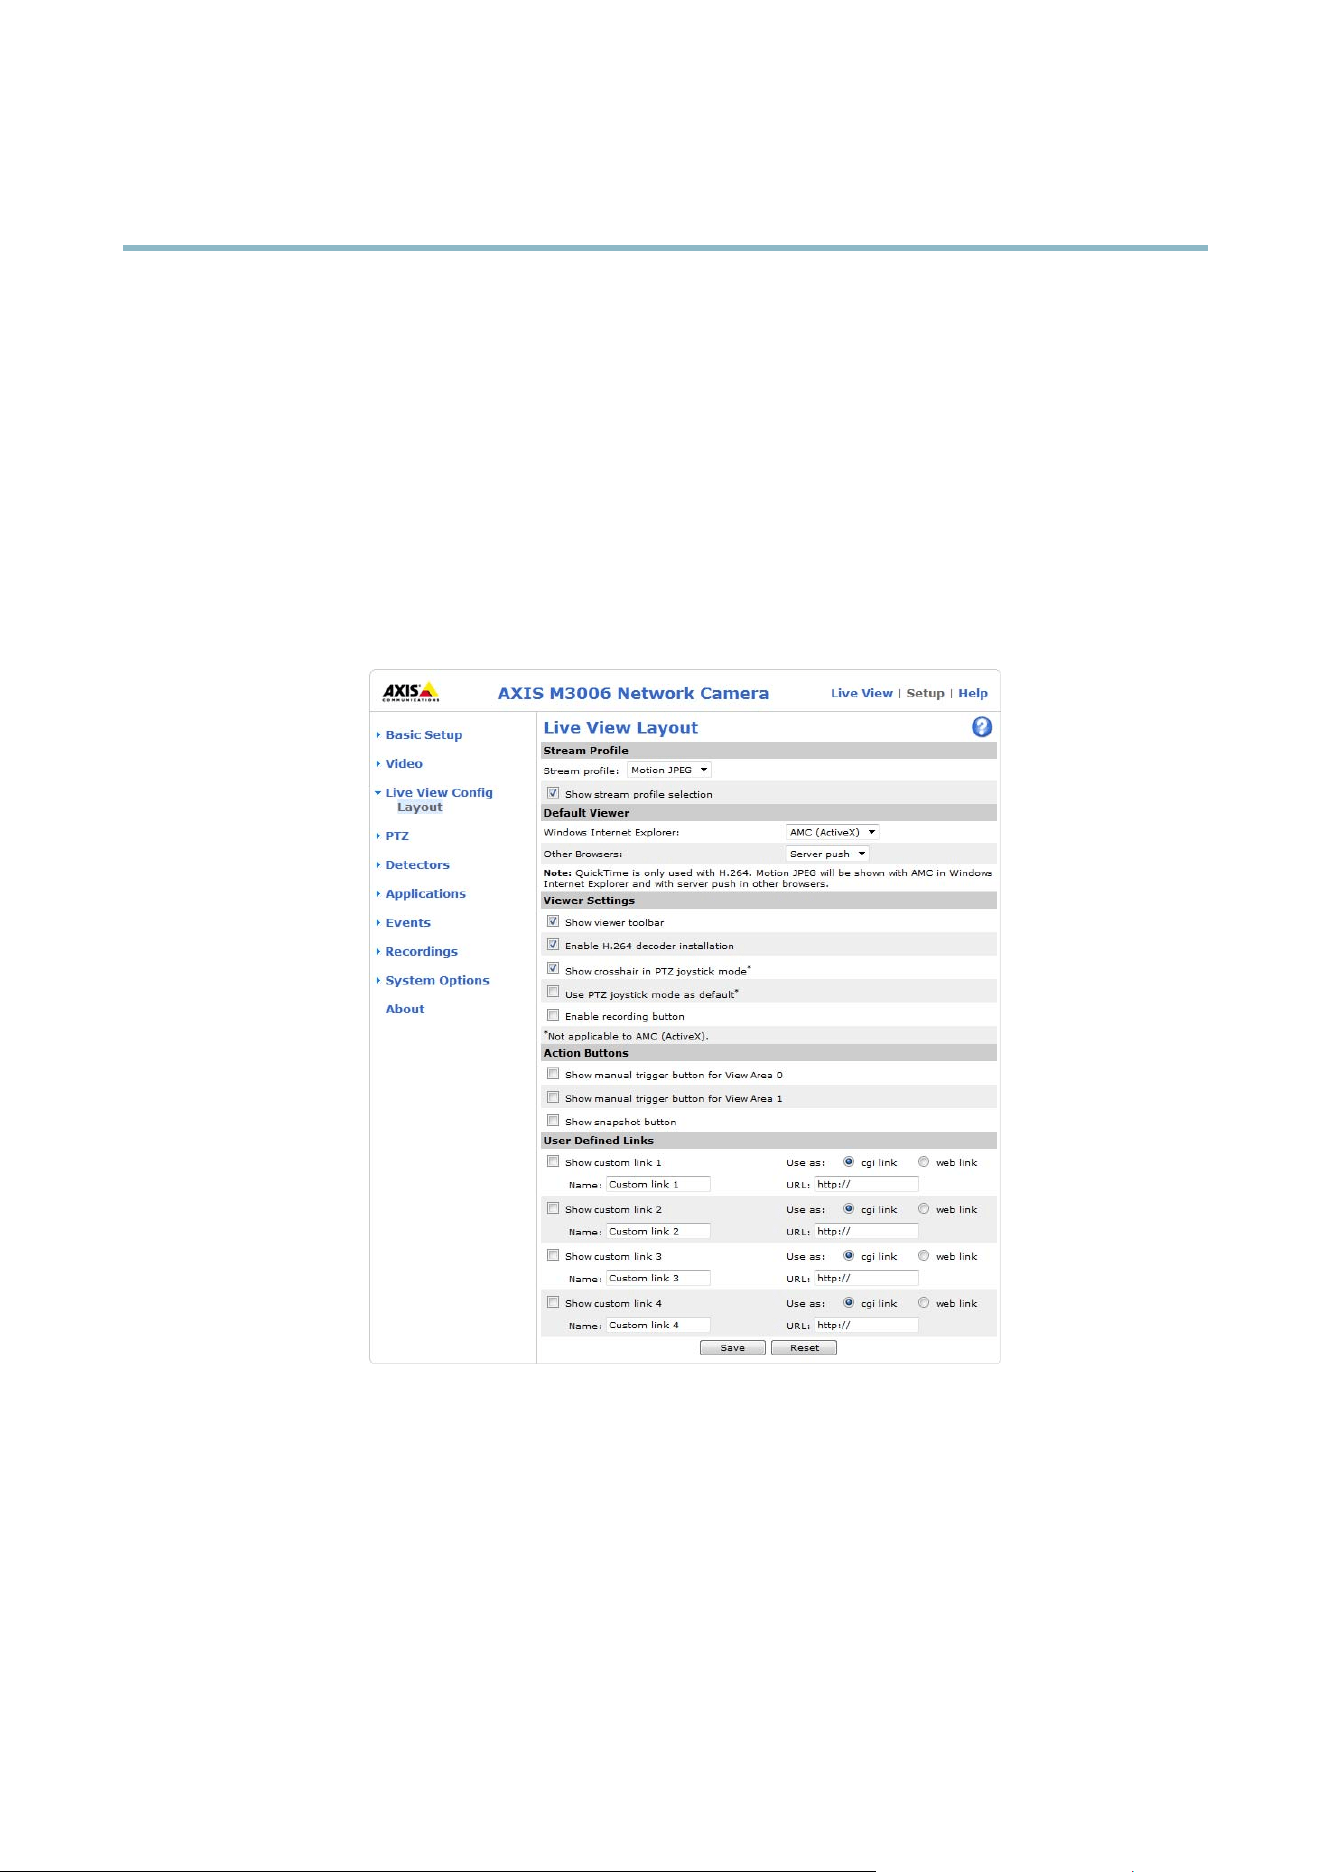
Task: Check Show custom link 3
Action: pyautogui.click(x=552, y=1256)
